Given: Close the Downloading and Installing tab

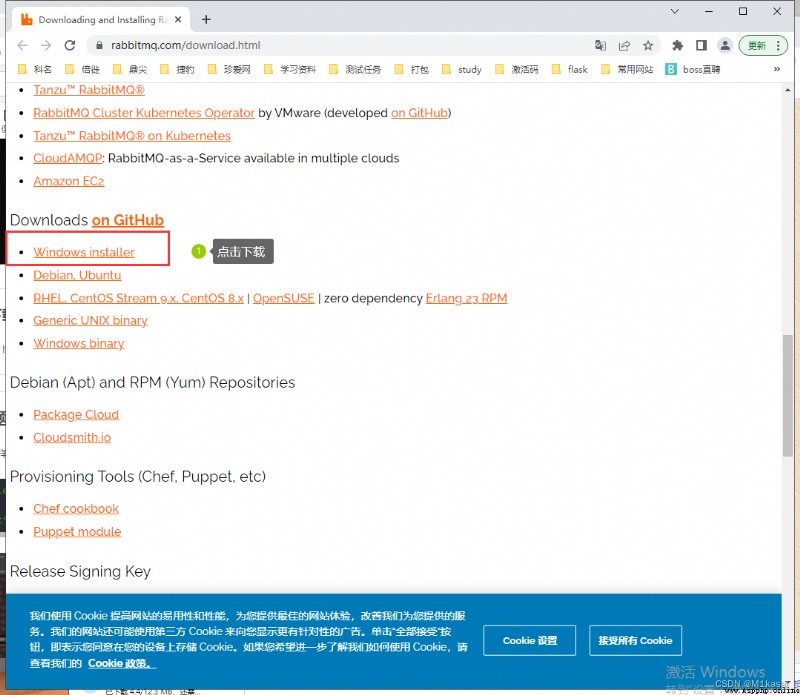Looking at the screenshot, I should (178, 19).
